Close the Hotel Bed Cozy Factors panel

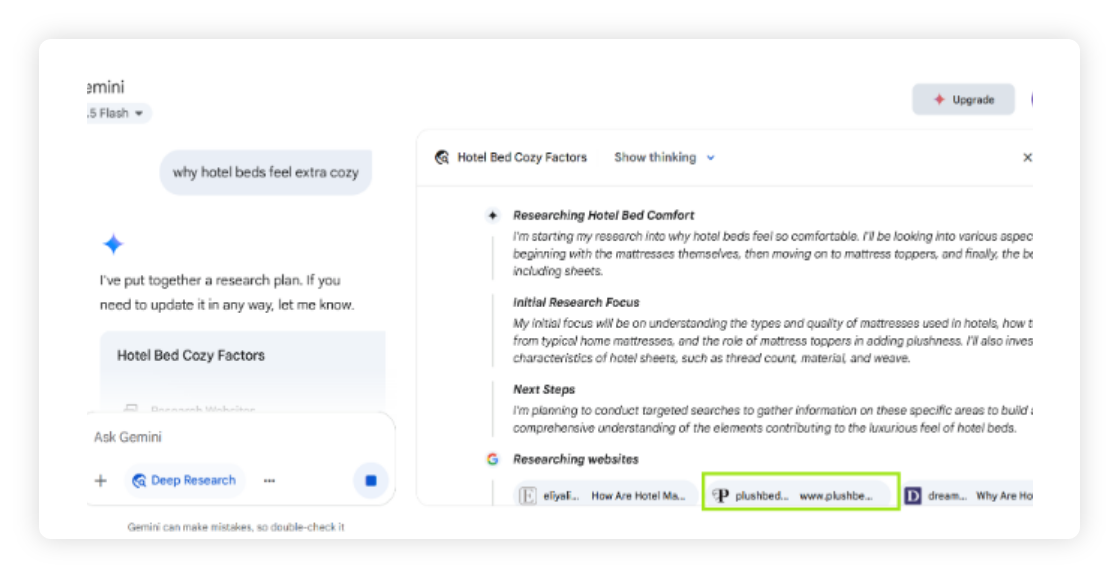(x=1026, y=158)
